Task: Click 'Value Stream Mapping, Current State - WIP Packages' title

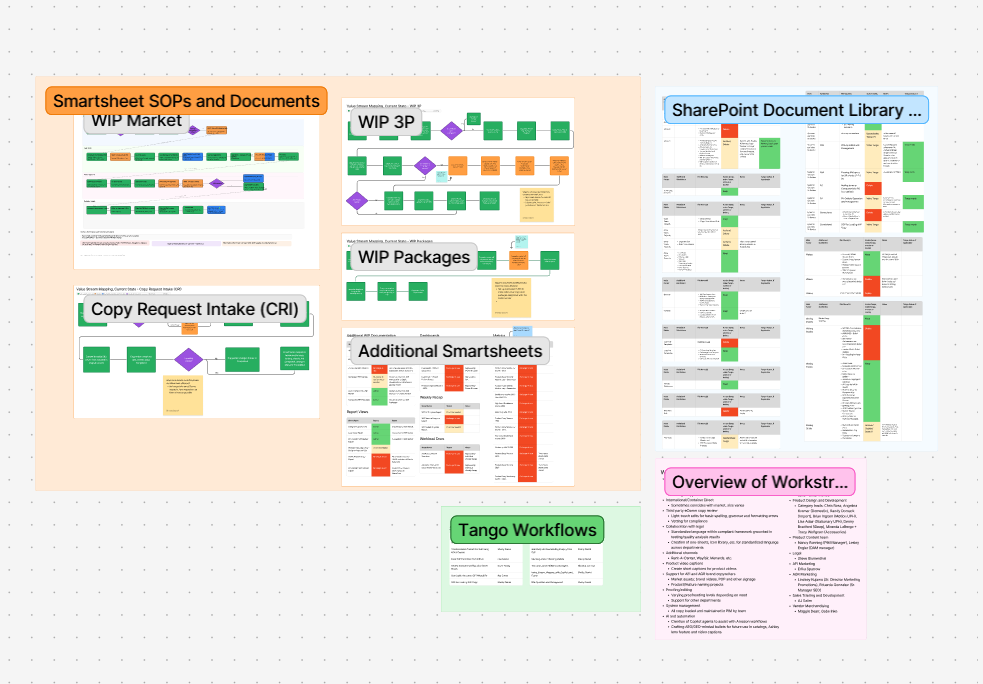Action: coord(389,241)
